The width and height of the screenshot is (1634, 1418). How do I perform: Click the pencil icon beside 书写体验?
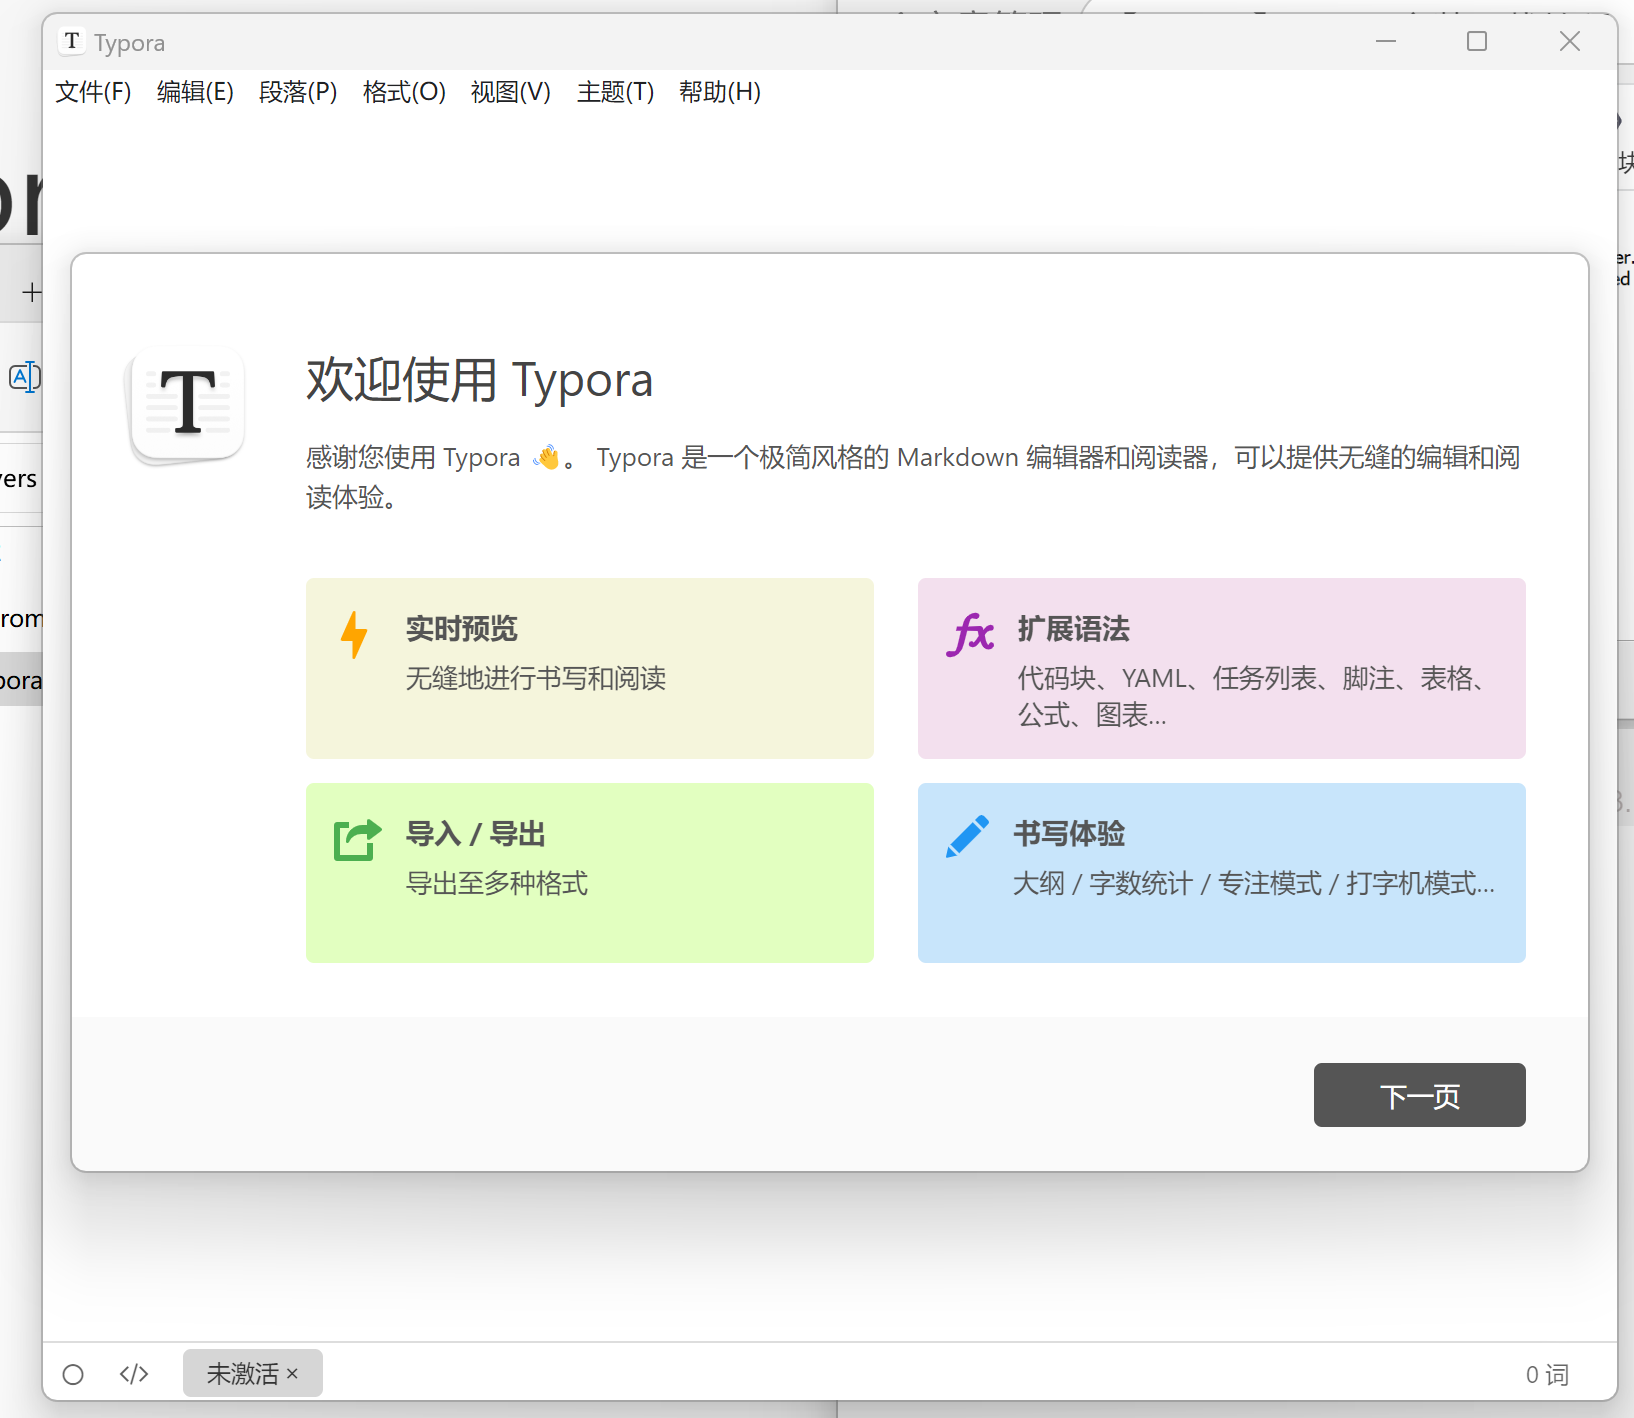tap(966, 835)
